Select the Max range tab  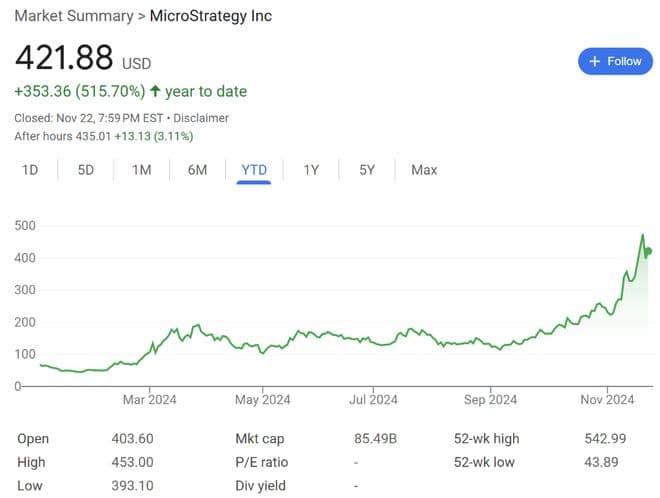(424, 170)
